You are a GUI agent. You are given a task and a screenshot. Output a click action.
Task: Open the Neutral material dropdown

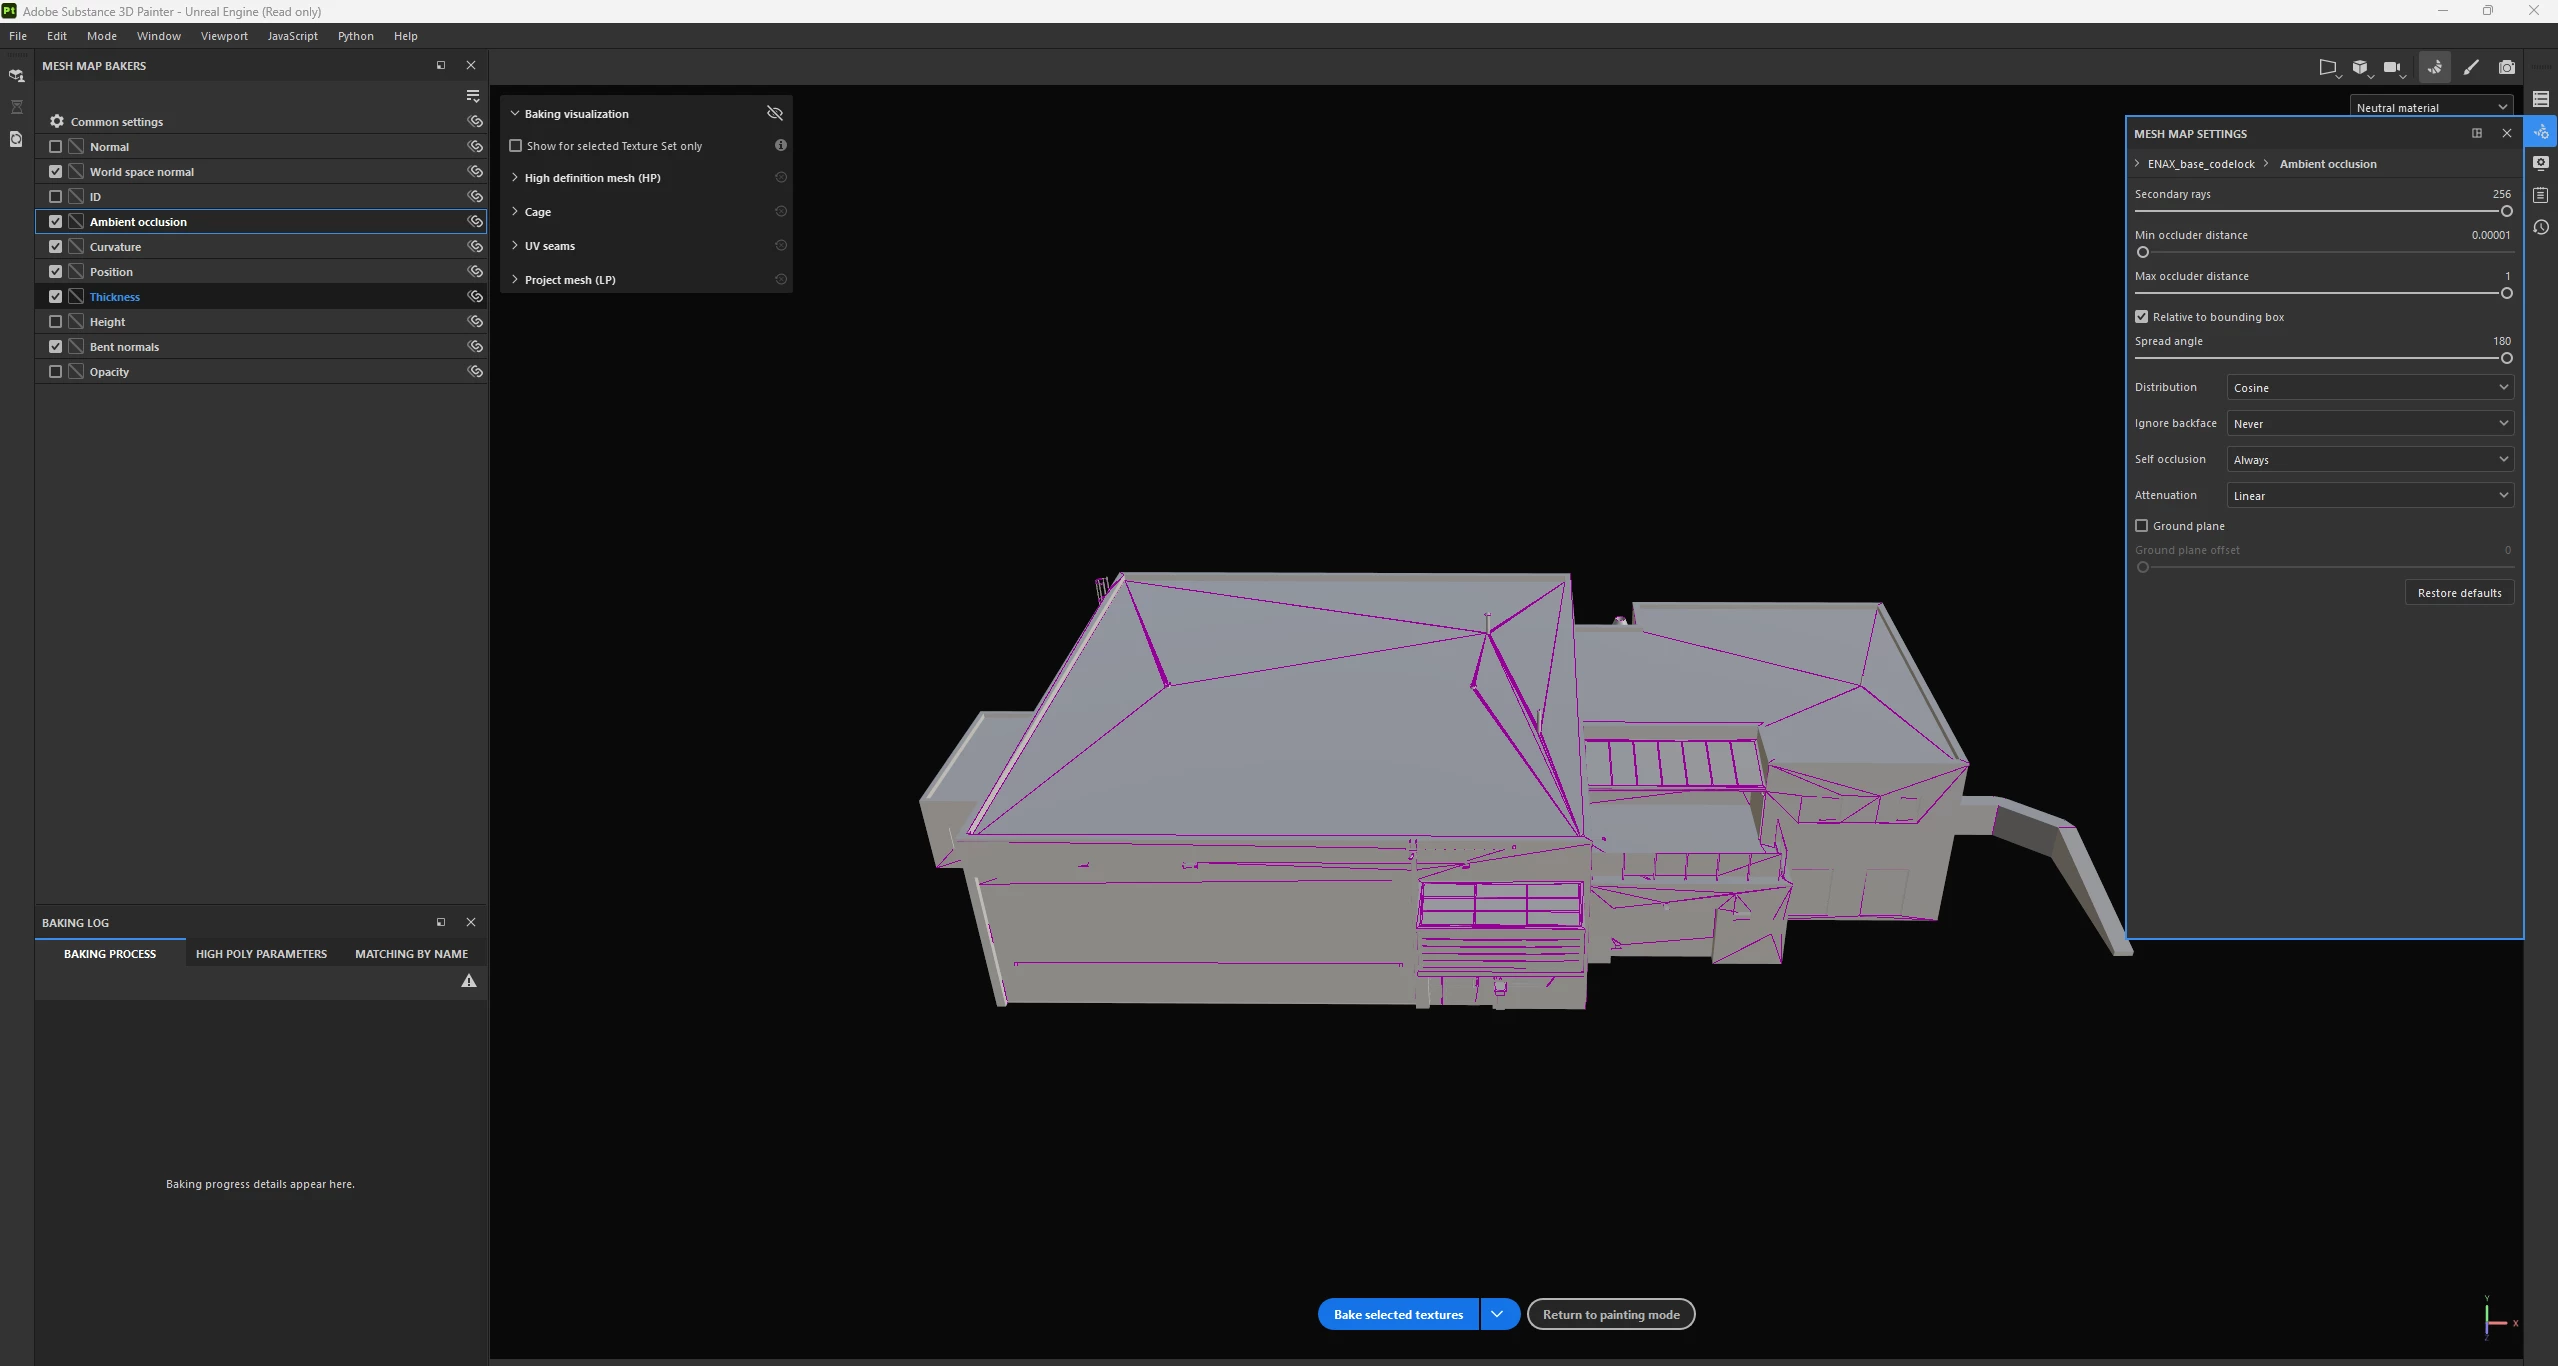point(2431,107)
